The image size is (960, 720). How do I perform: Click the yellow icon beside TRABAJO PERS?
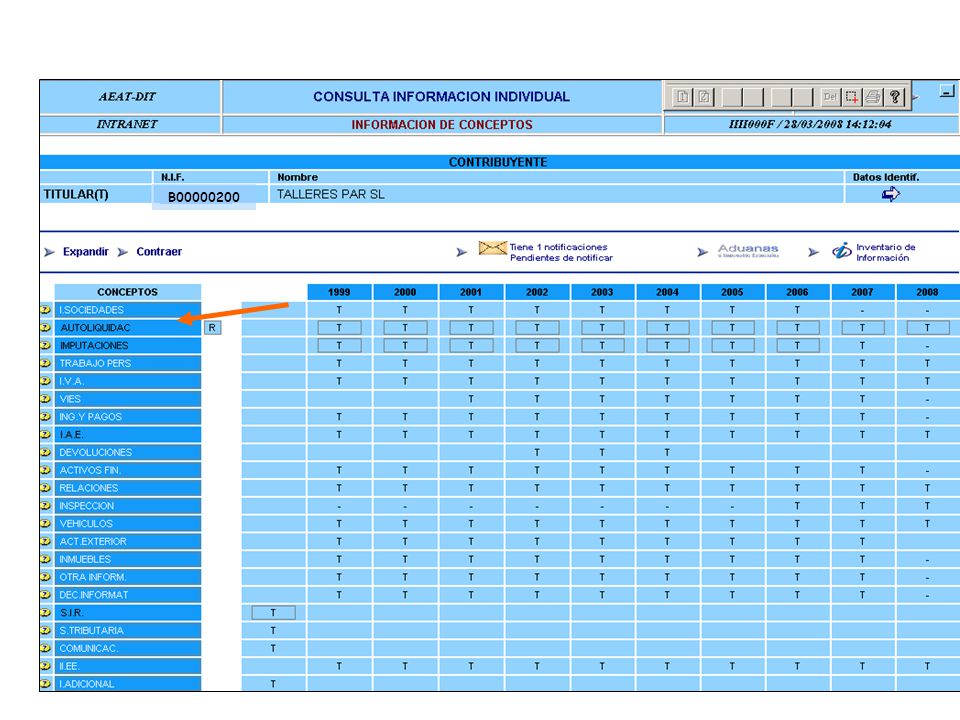click(x=45, y=363)
